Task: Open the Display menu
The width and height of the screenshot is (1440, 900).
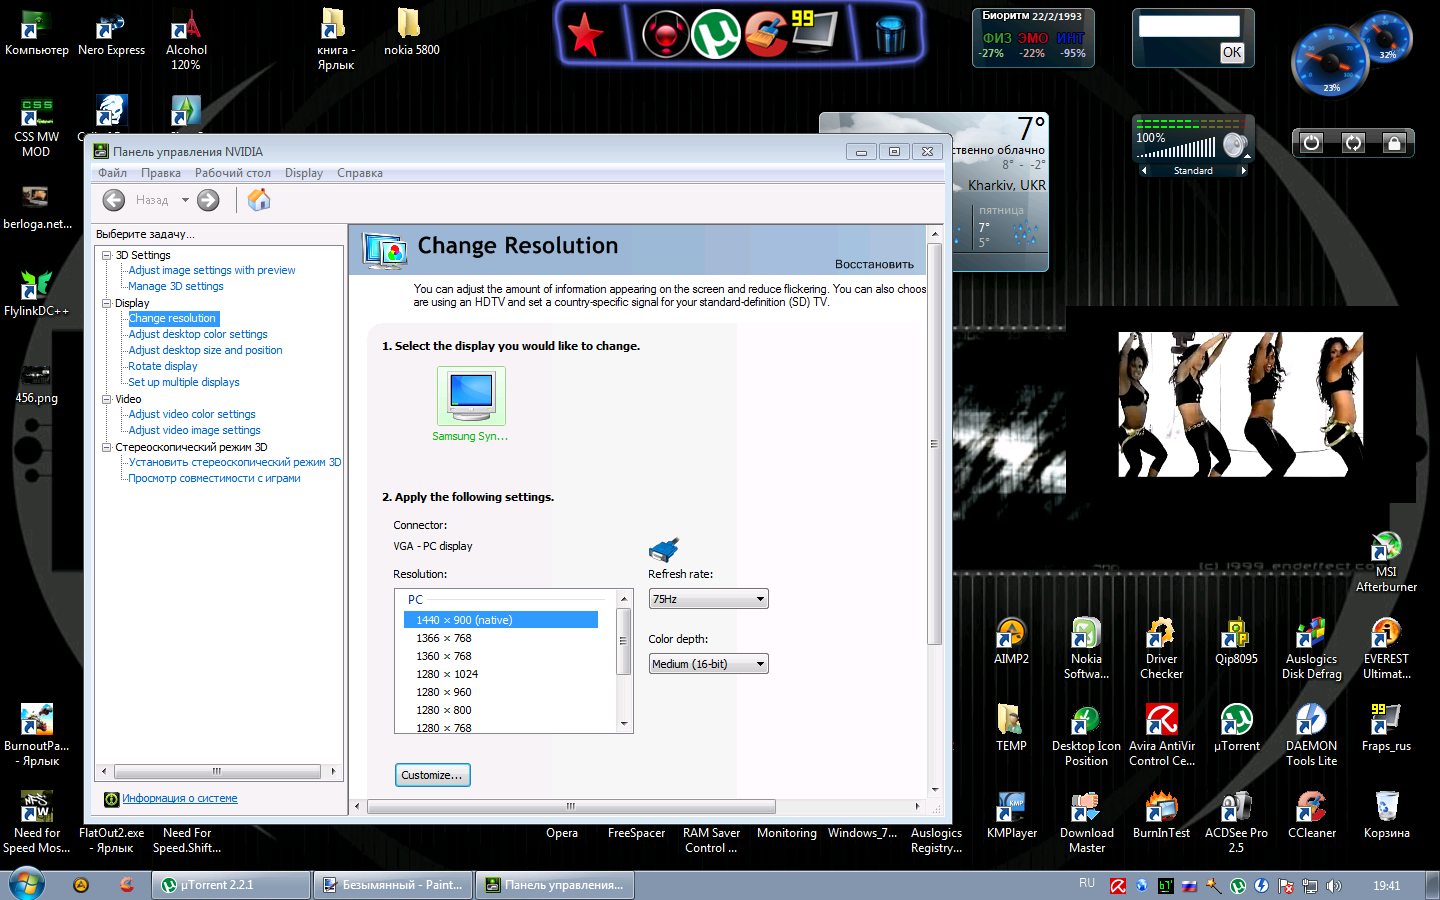Action: click(x=303, y=173)
